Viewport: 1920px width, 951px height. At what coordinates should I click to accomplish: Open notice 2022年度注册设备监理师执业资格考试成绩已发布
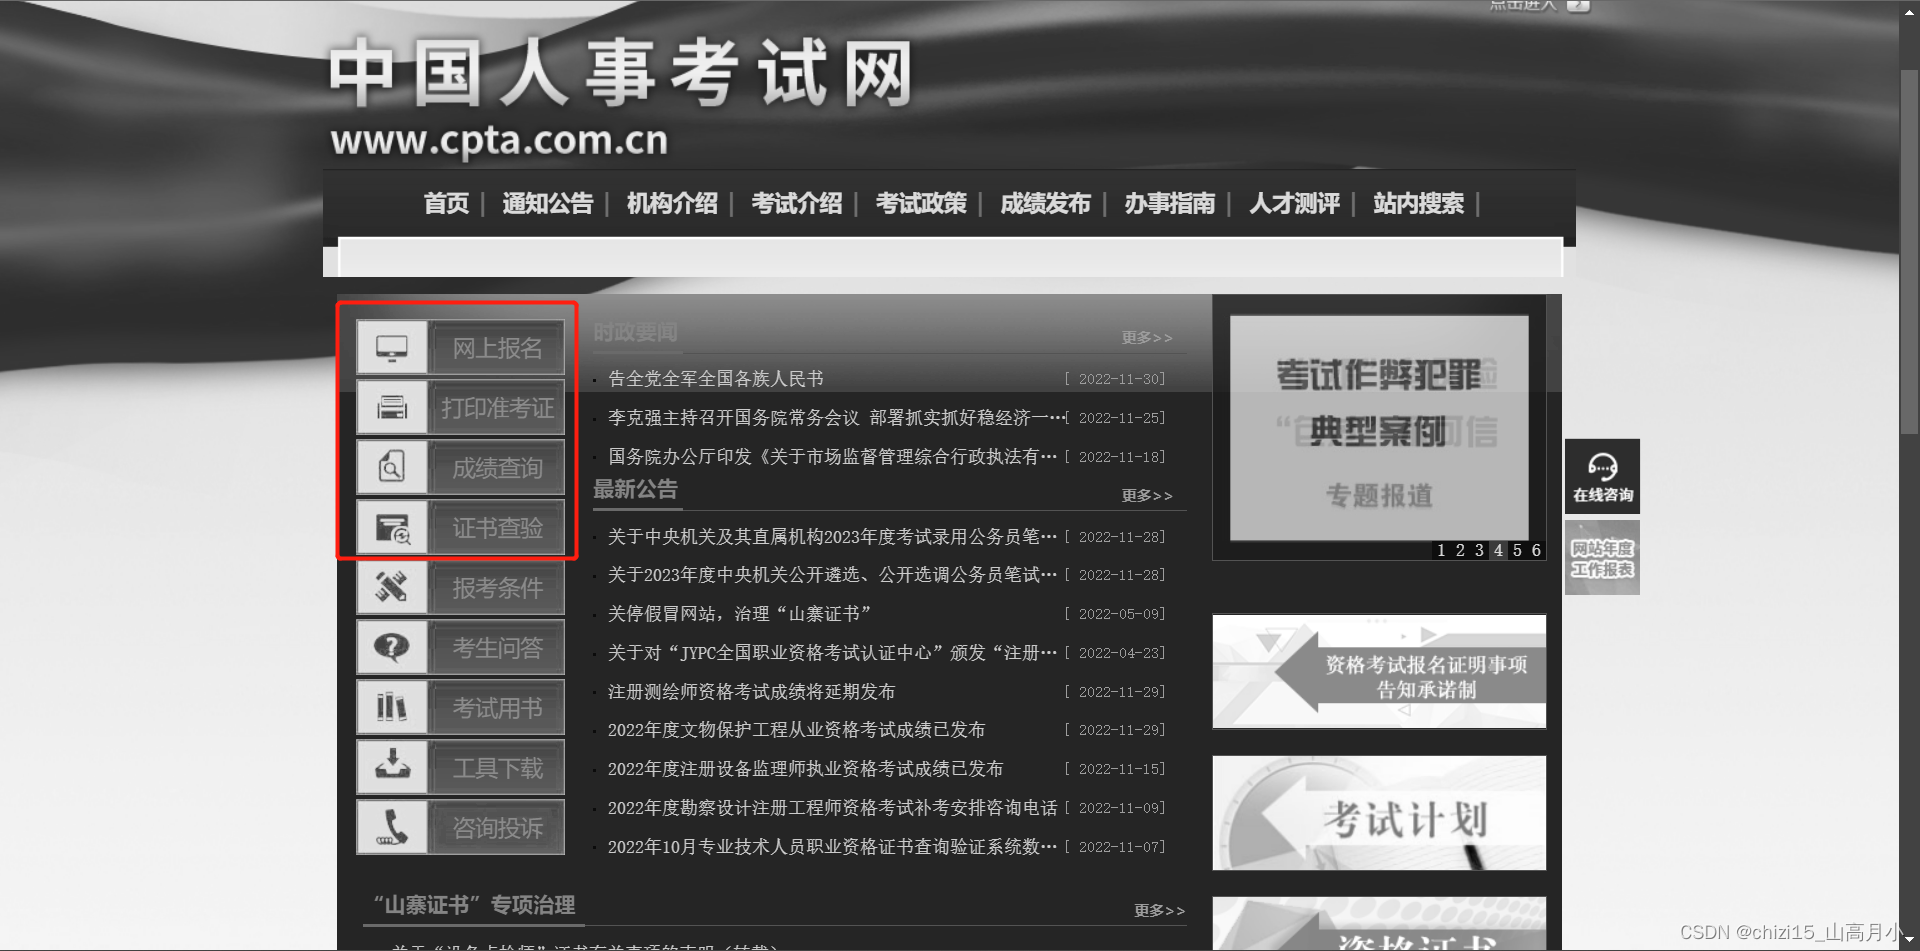click(806, 769)
